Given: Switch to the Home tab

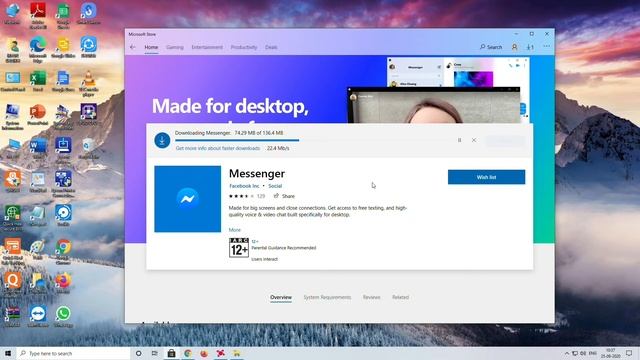Looking at the screenshot, I should [x=151, y=47].
